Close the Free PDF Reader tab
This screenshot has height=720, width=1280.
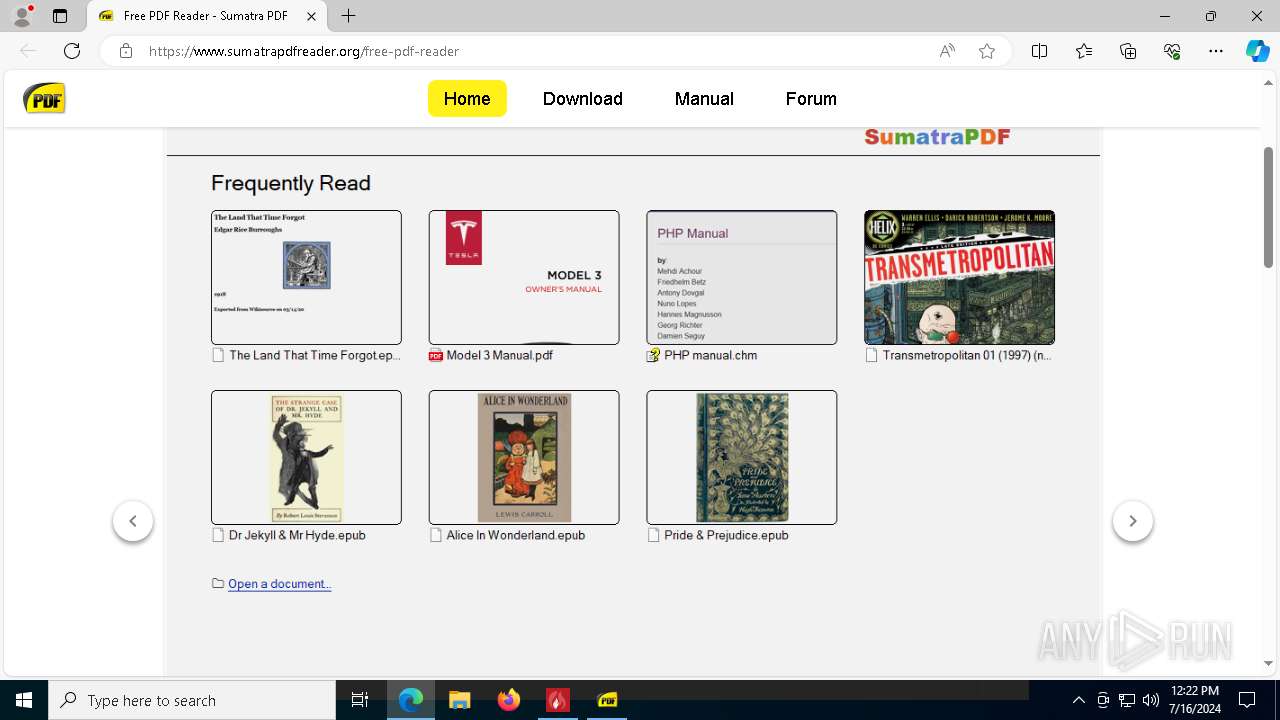pyautogui.click(x=311, y=16)
